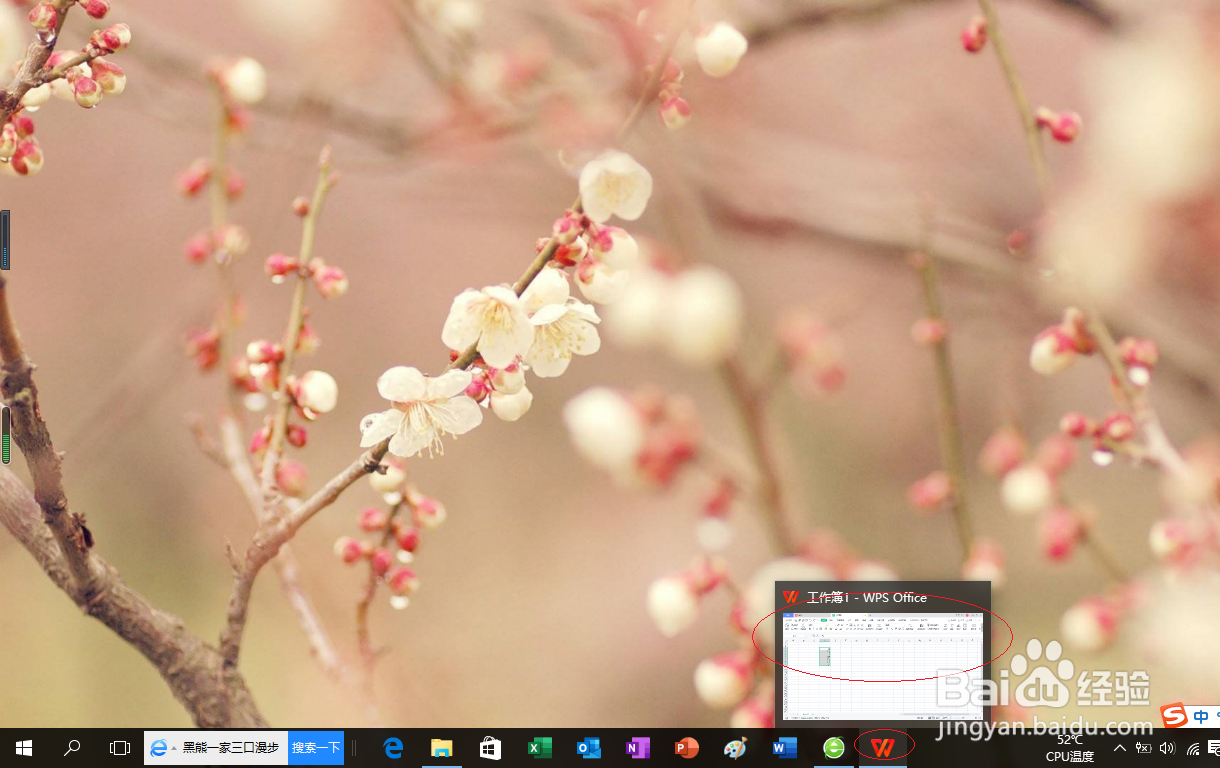Open the Start menu
Viewport: 1220px width, 768px height.
click(22, 748)
